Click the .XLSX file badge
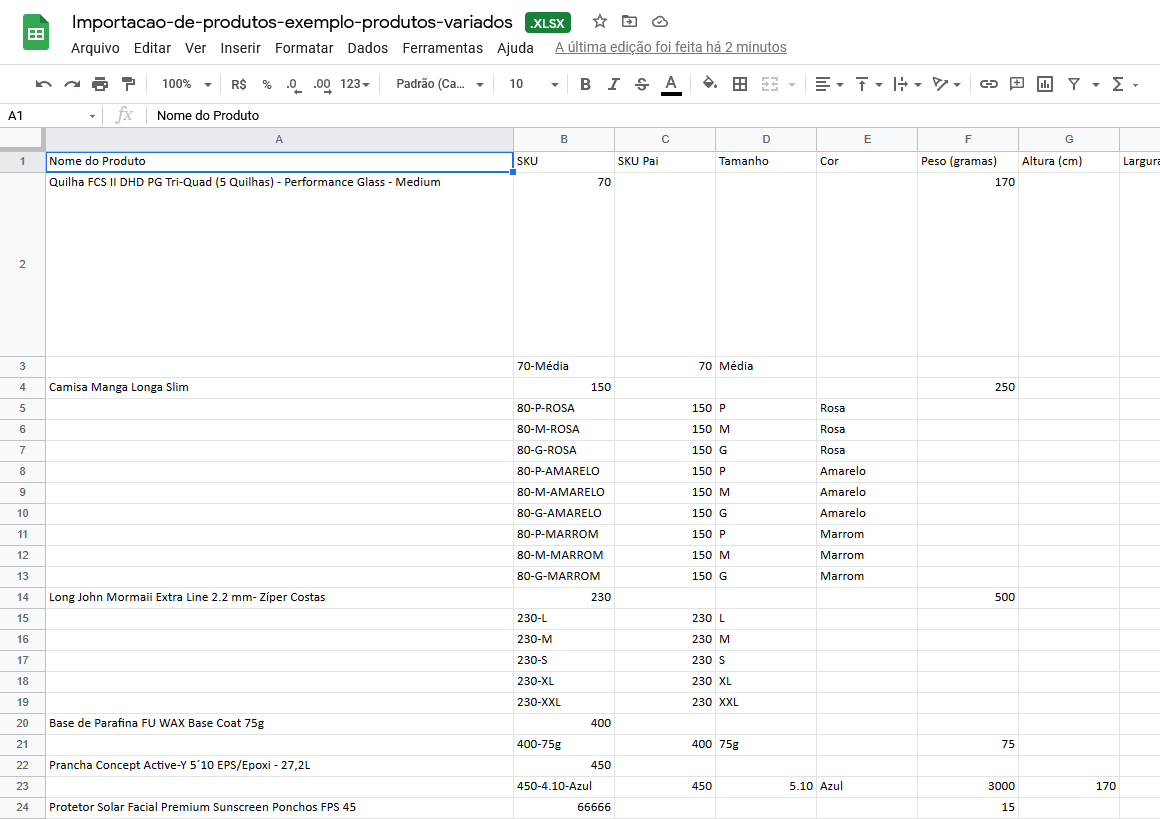 [547, 23]
